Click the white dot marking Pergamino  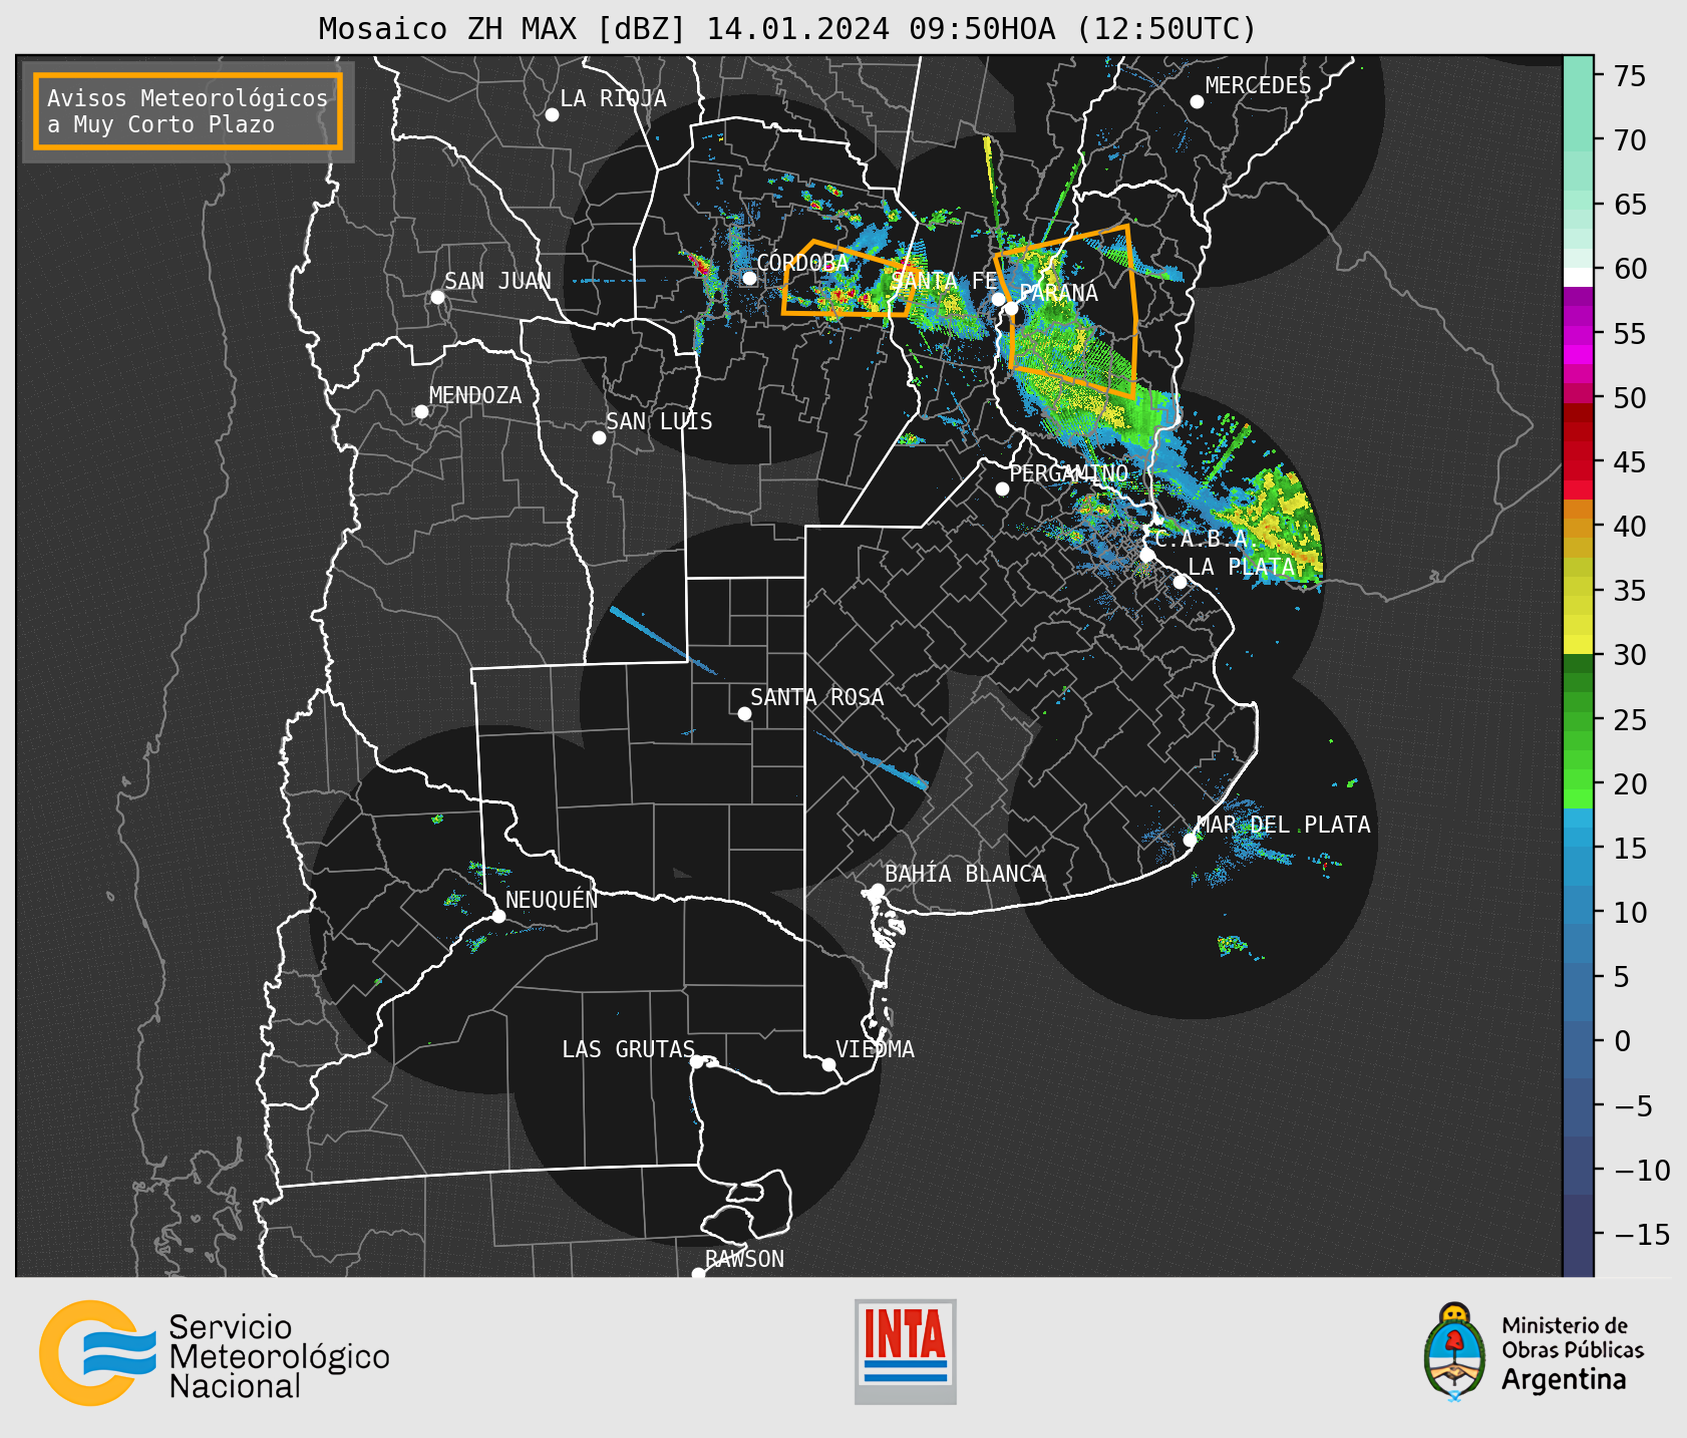coord(1002,489)
